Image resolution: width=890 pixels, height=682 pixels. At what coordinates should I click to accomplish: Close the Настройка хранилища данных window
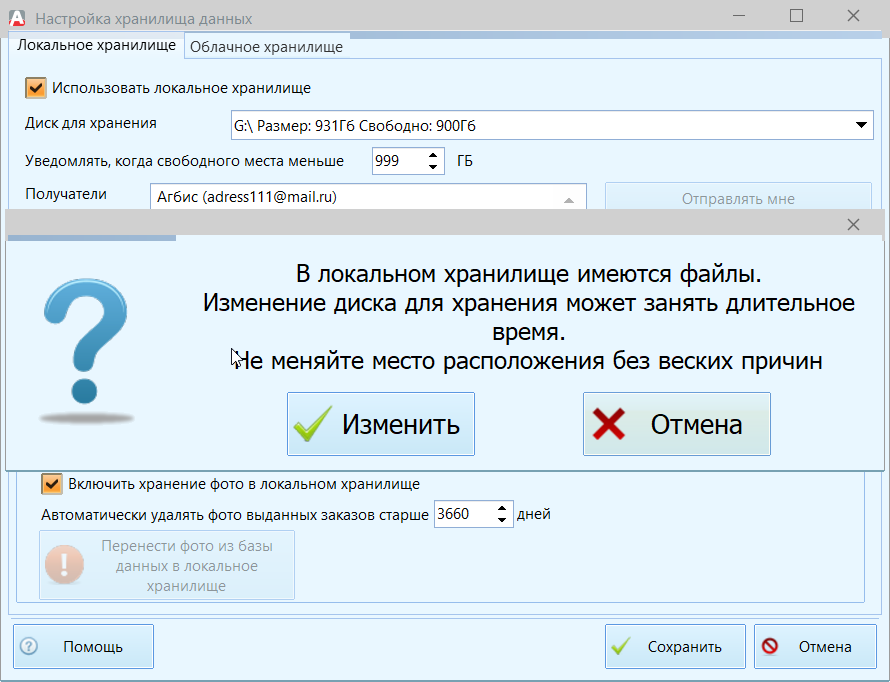pyautogui.click(x=853, y=16)
